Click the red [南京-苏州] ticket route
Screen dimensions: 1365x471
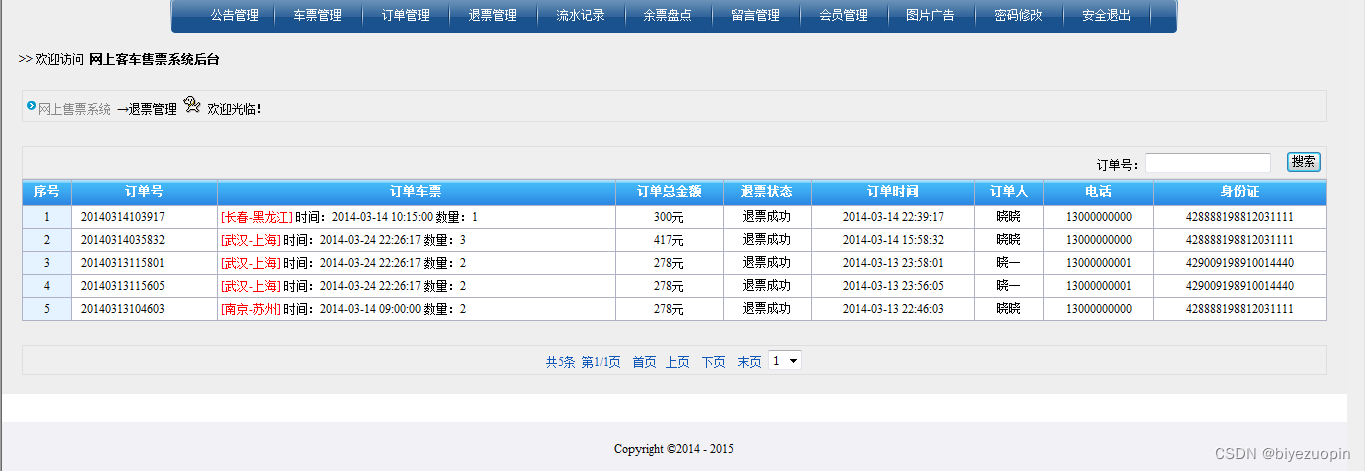[251, 309]
